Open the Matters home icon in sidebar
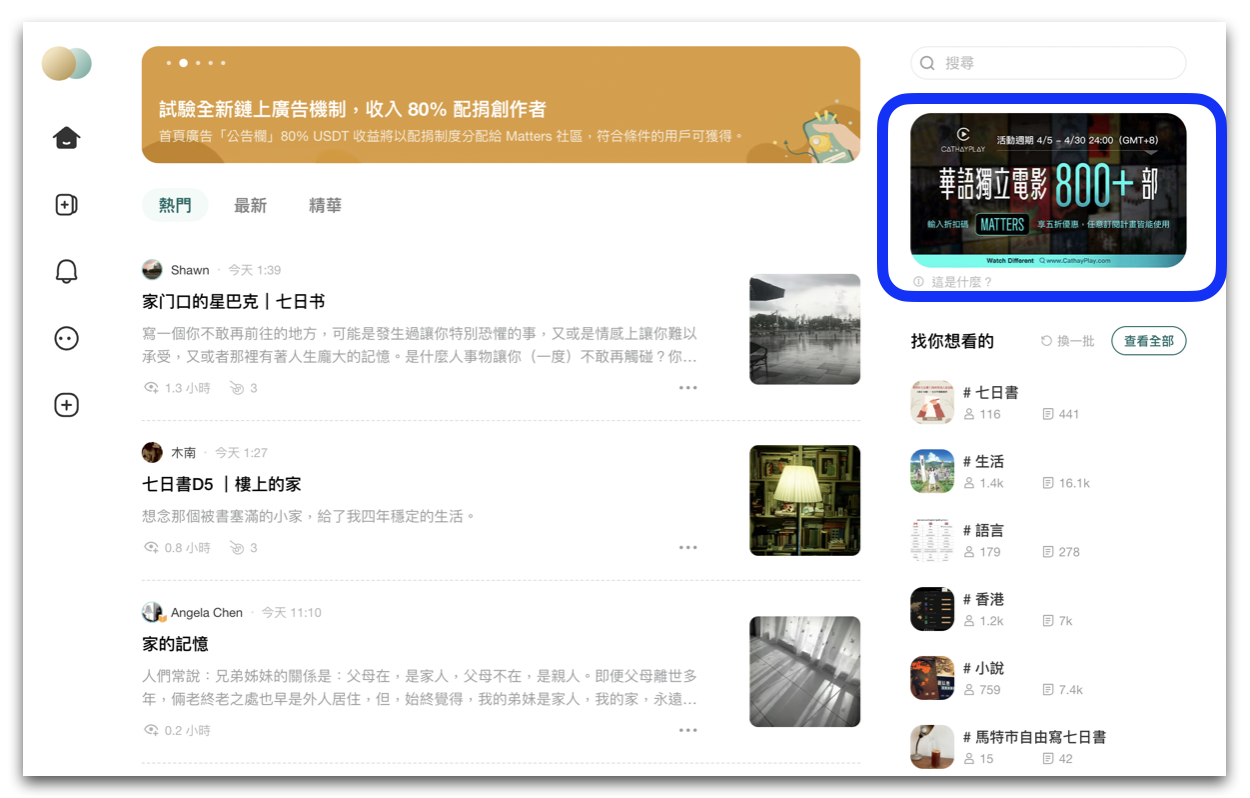This screenshot has height=798, width=1250. tap(66, 138)
